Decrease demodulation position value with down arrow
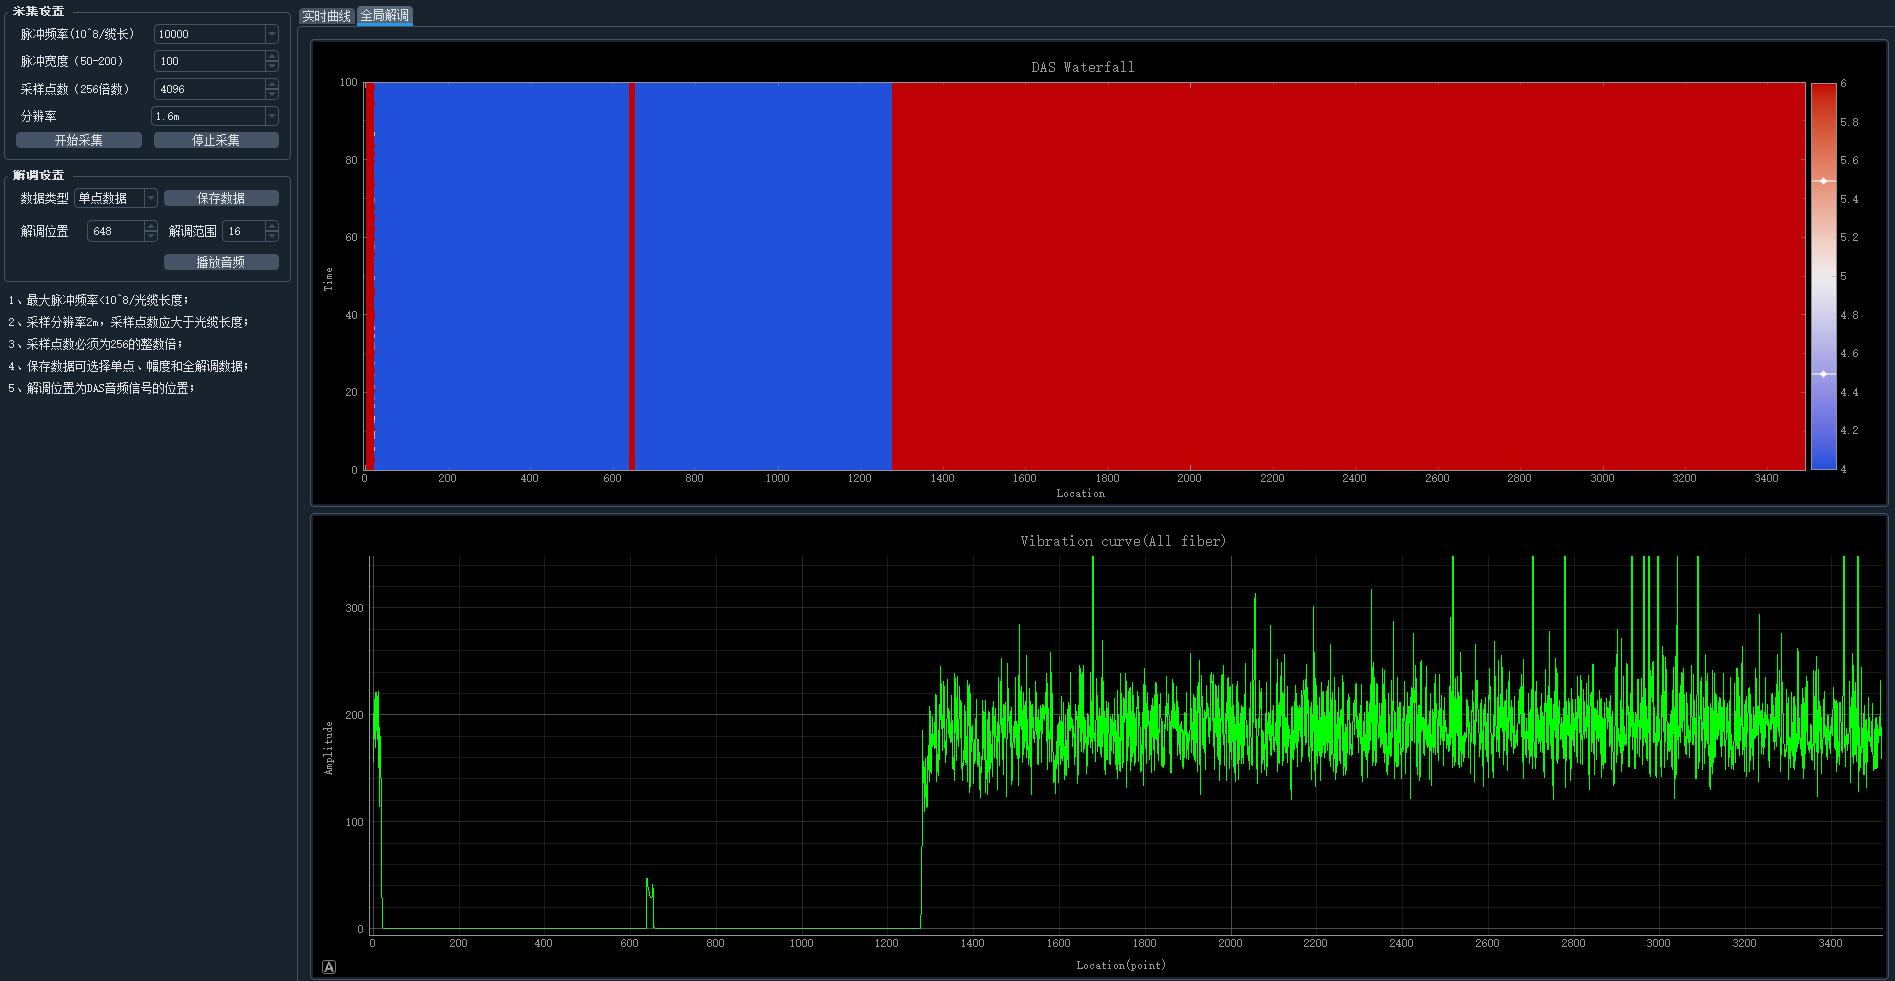The height and width of the screenshot is (981, 1895). click(151, 236)
